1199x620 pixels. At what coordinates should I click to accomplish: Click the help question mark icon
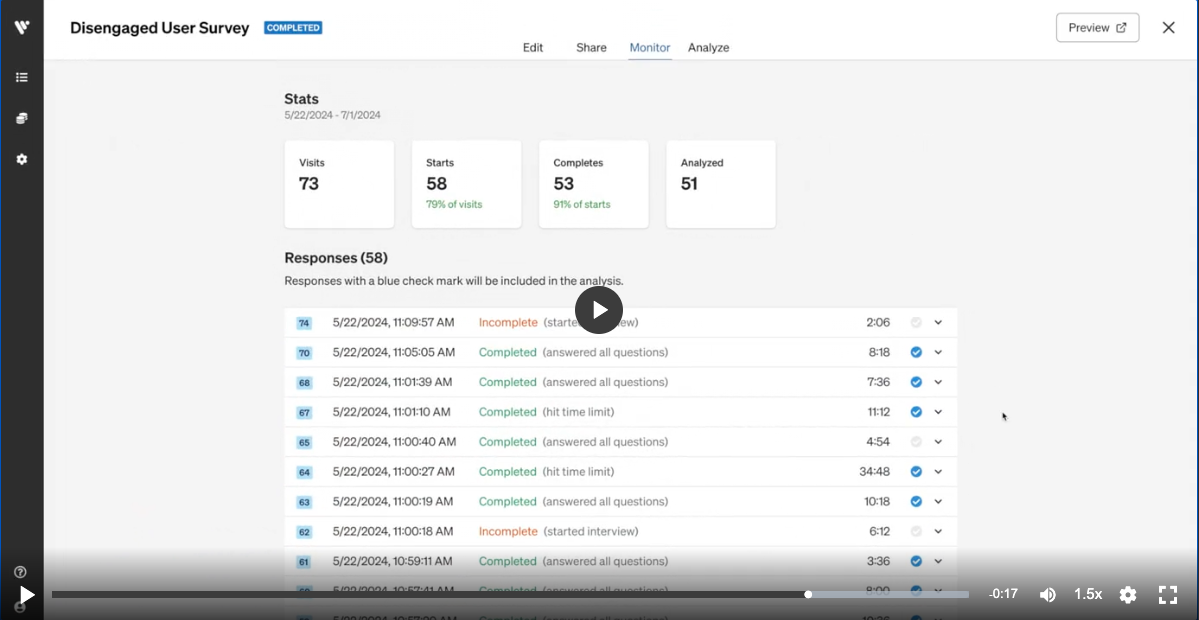(20, 572)
